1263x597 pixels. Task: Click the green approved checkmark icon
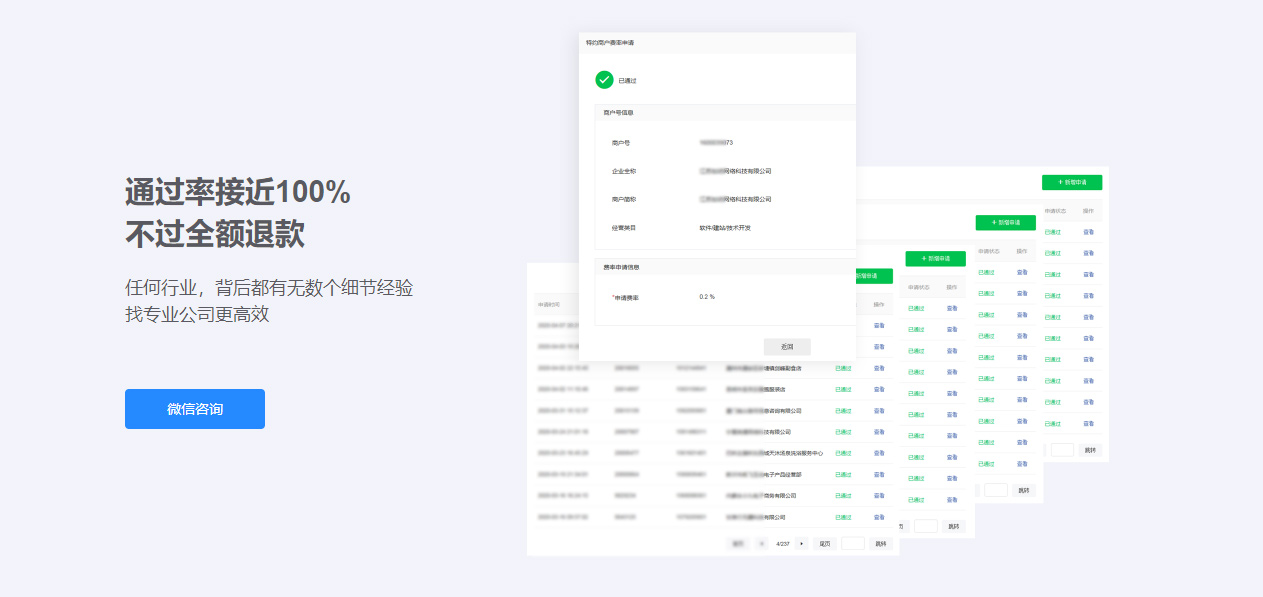click(x=604, y=79)
